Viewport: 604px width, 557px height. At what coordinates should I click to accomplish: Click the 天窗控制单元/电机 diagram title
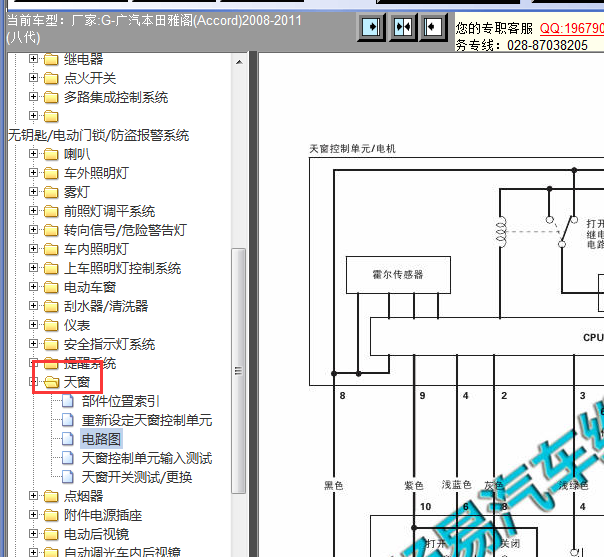[x=352, y=148]
